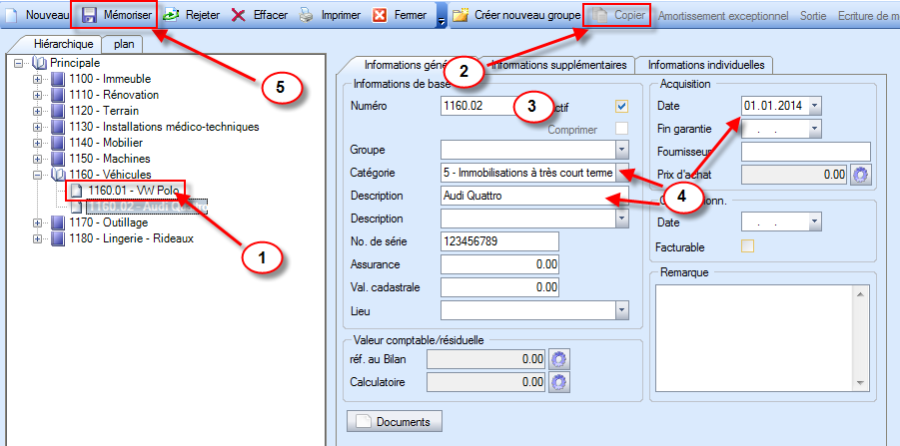900x446 pixels.
Task: Click the Sortie toolbar item
Action: (813, 15)
